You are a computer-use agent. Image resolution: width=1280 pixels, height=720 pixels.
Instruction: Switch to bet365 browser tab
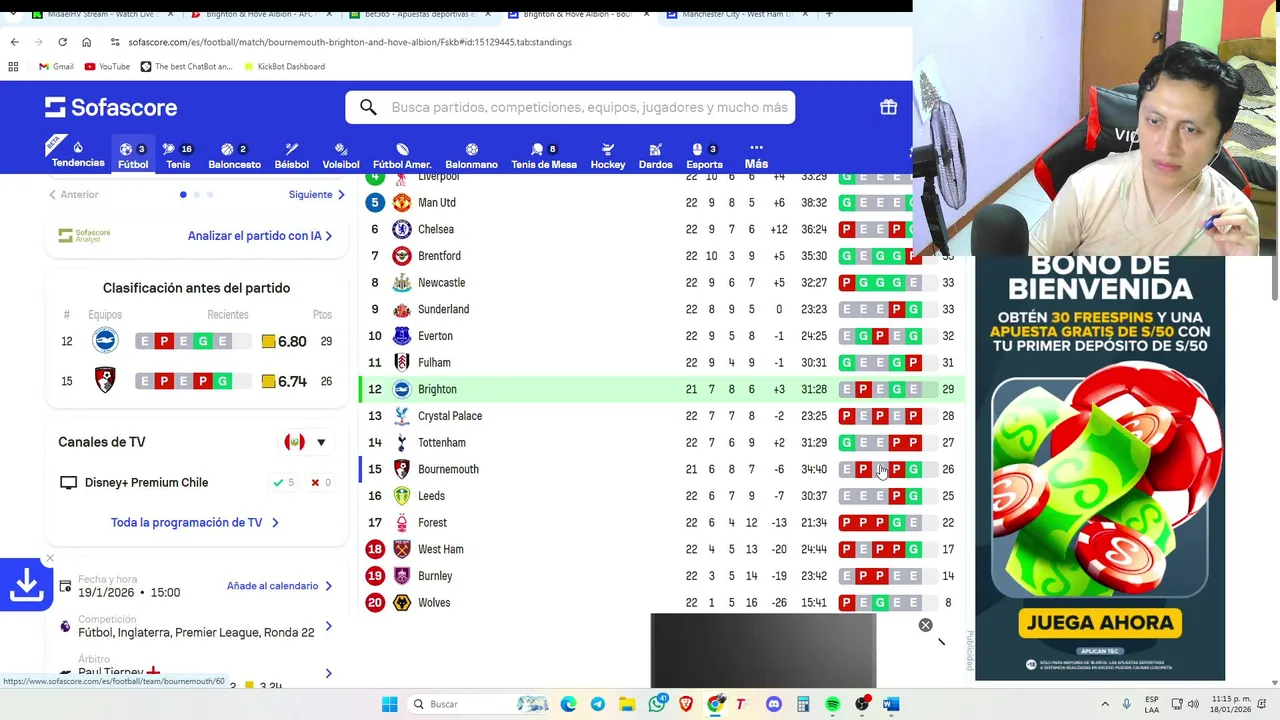418,14
